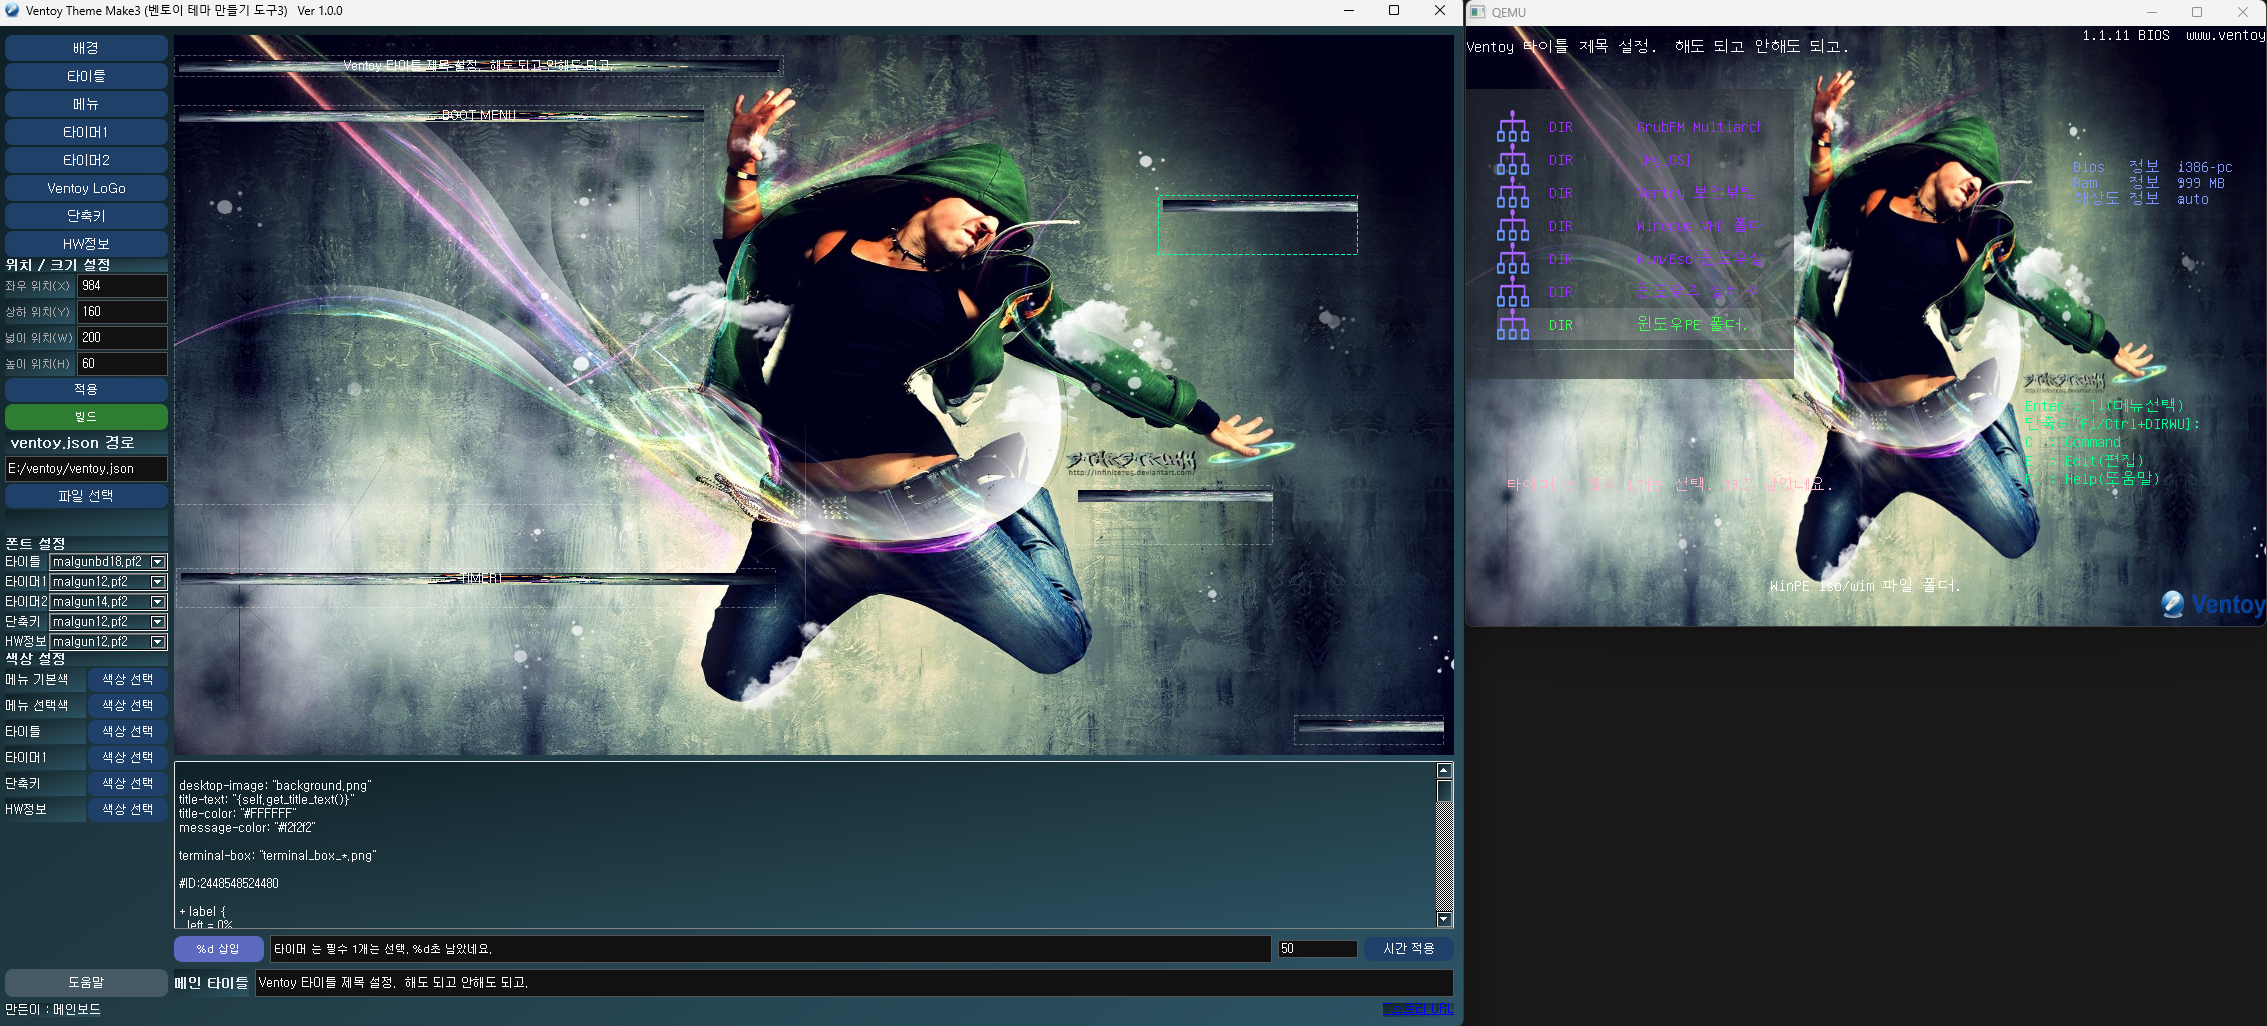Choose color for 메뉴 기본색

point(127,680)
